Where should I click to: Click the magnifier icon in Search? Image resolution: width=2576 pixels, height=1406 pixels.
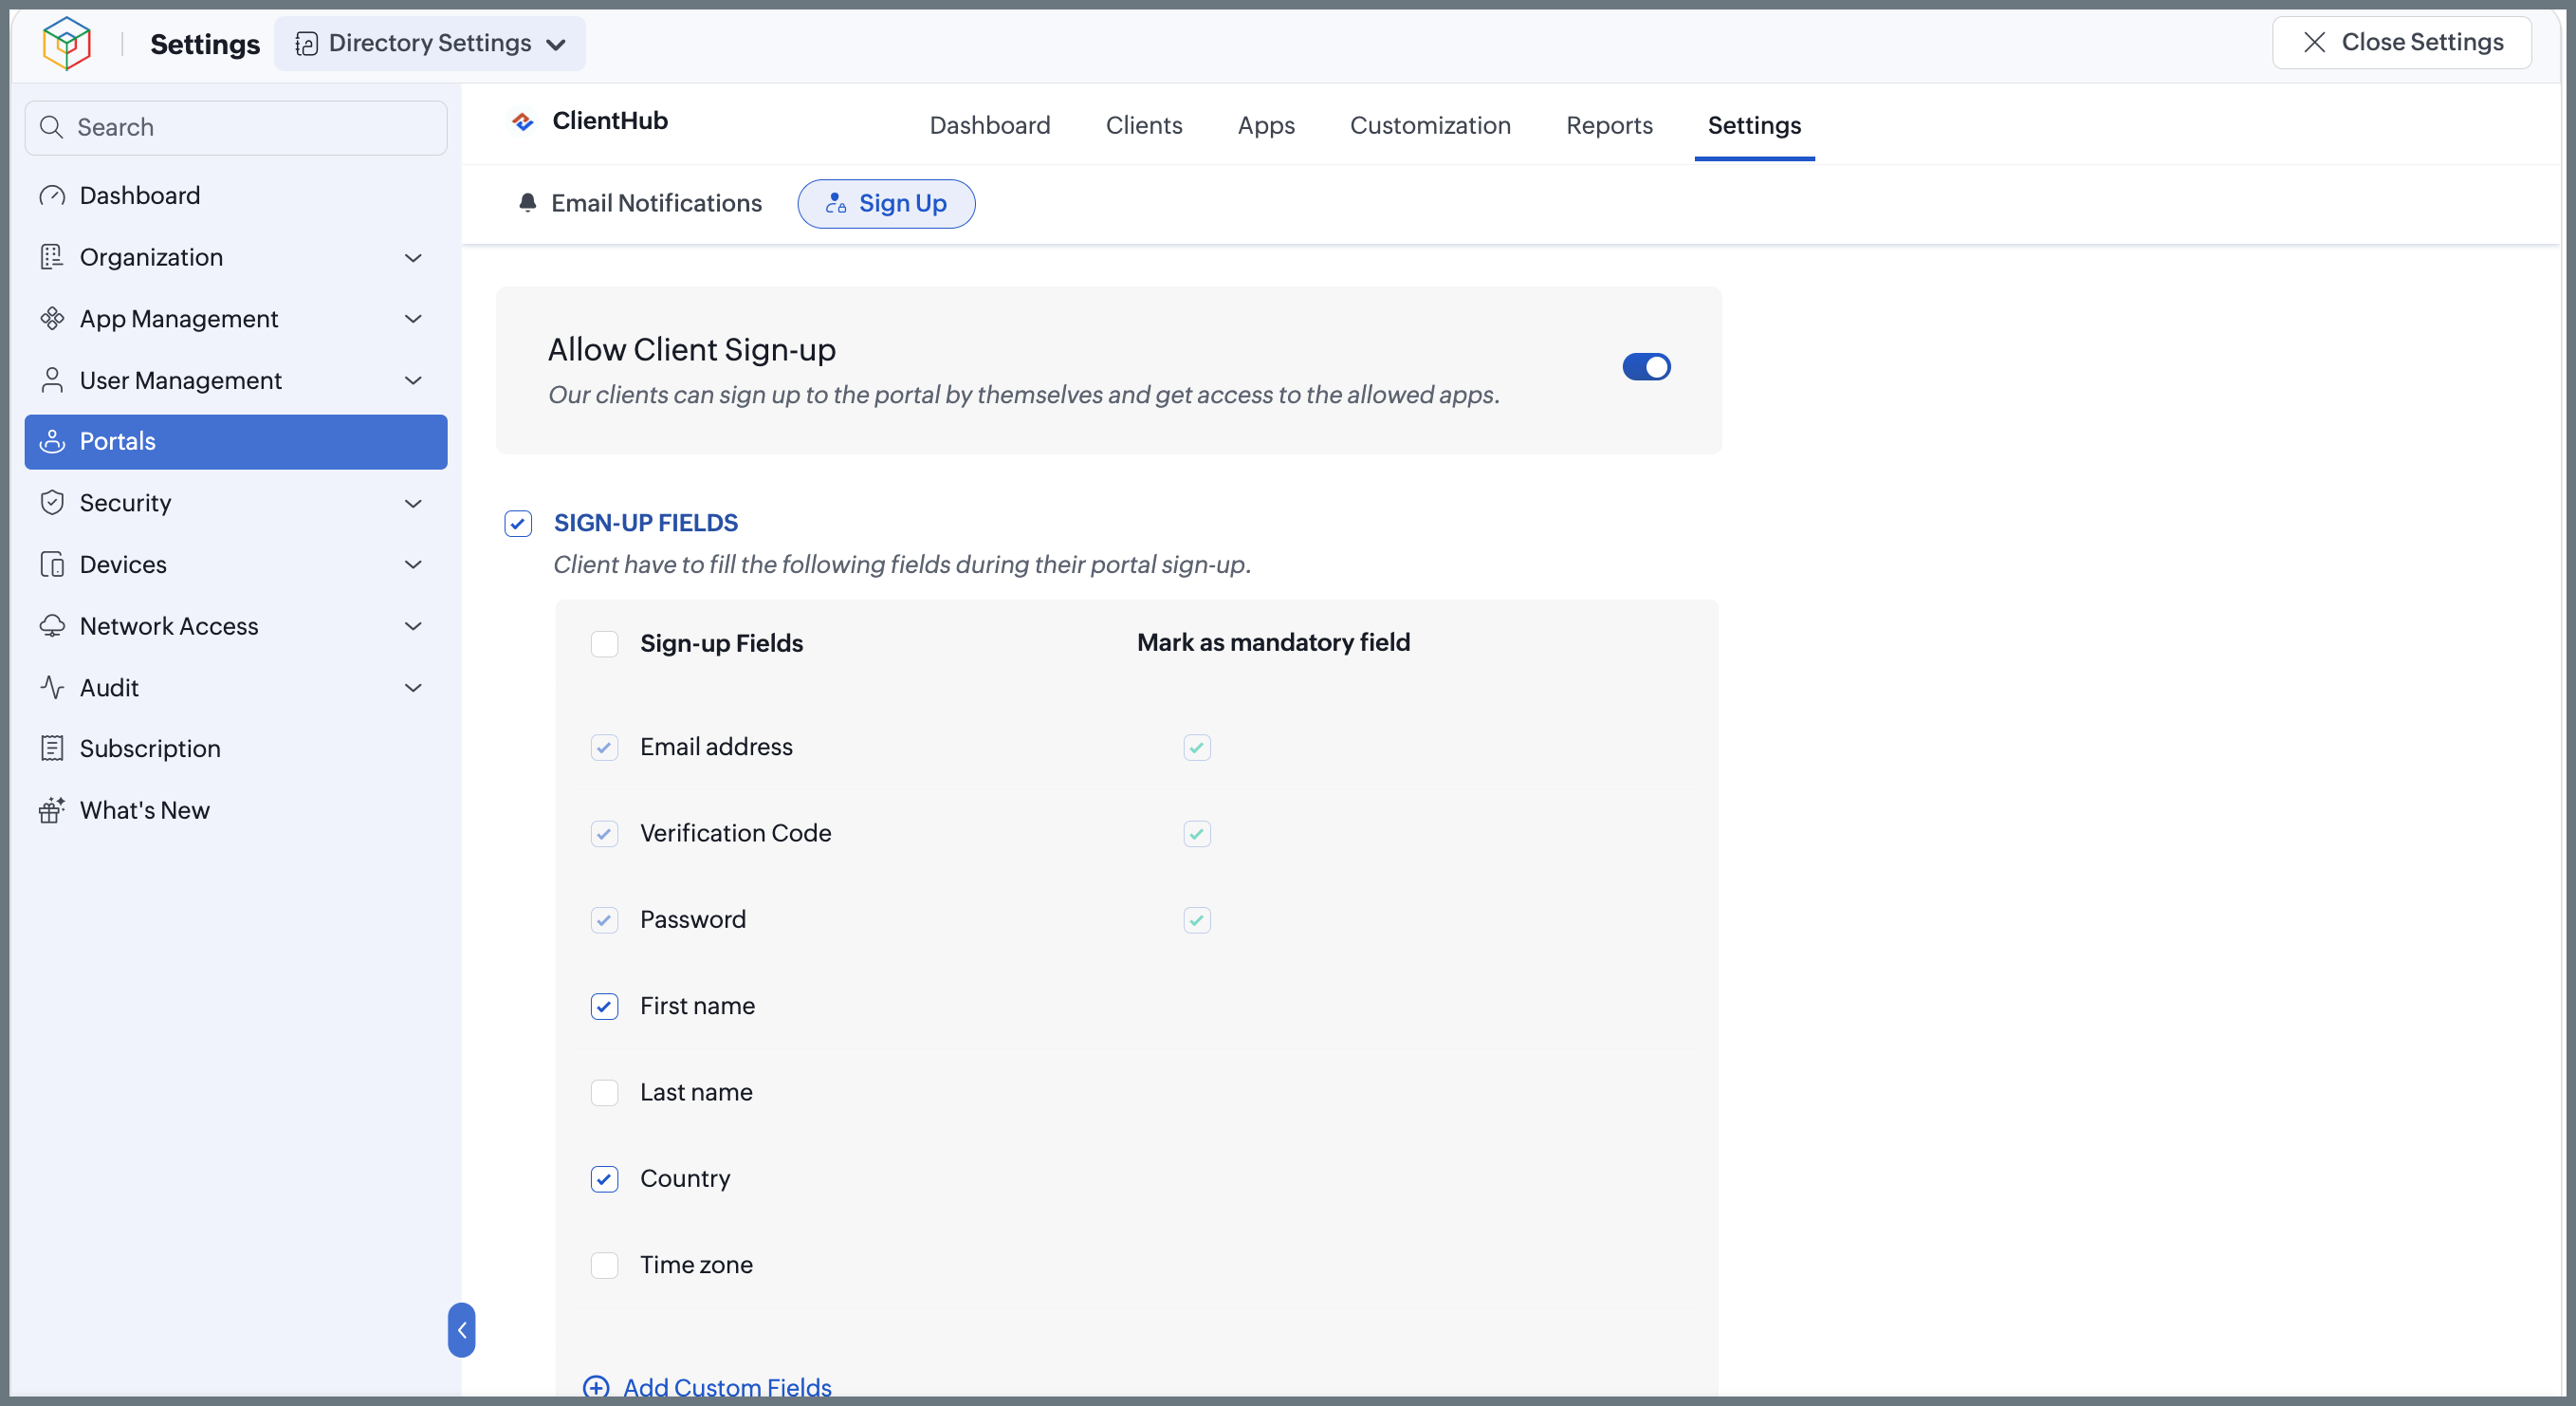(x=51, y=127)
